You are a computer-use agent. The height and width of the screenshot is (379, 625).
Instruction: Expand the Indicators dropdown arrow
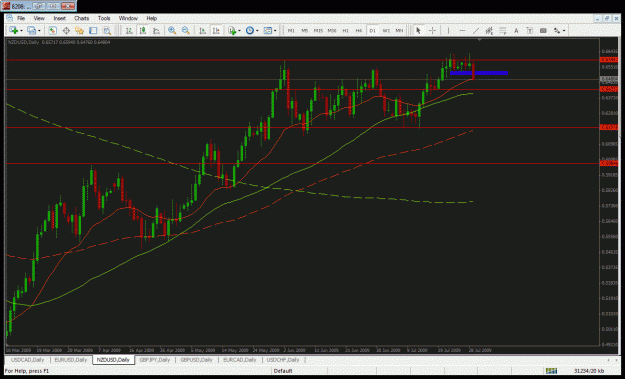[240, 31]
